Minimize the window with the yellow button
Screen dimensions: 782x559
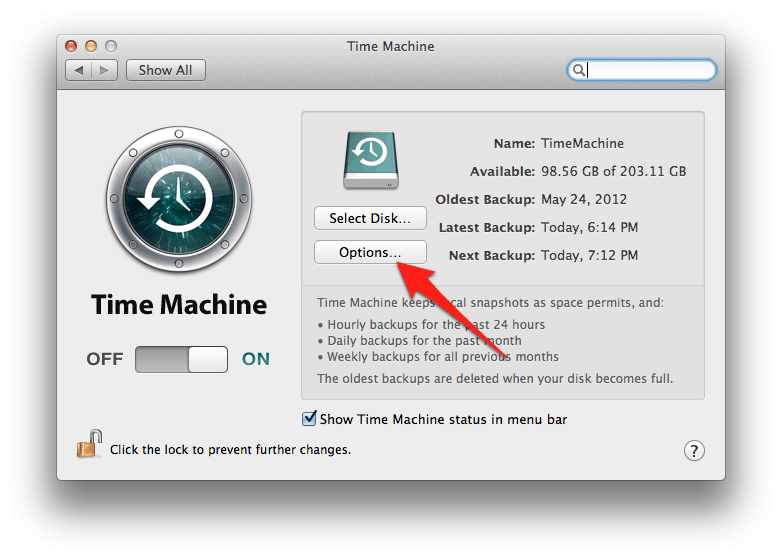(91, 46)
